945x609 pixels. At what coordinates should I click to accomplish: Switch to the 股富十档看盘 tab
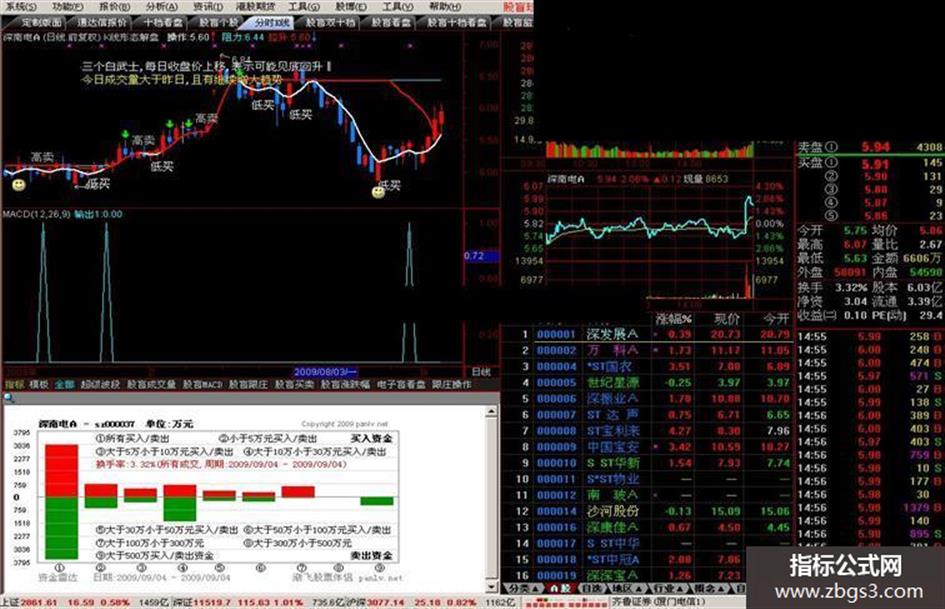pos(457,23)
